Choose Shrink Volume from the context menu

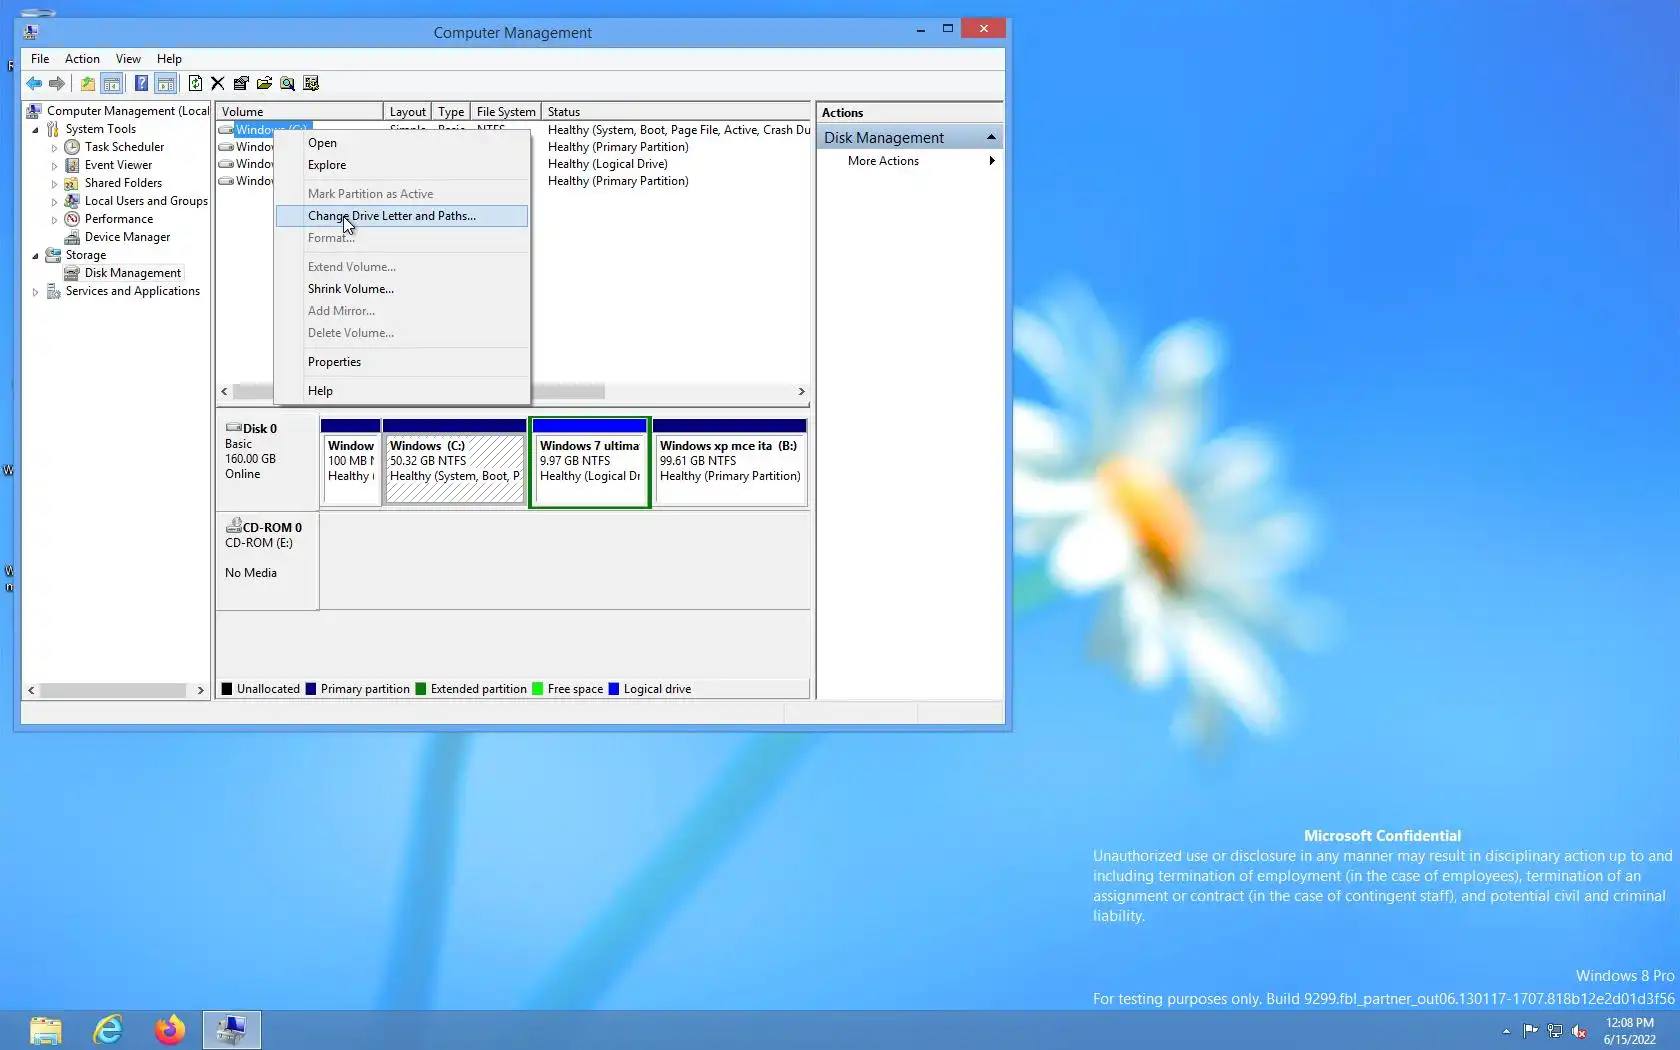pos(402,289)
